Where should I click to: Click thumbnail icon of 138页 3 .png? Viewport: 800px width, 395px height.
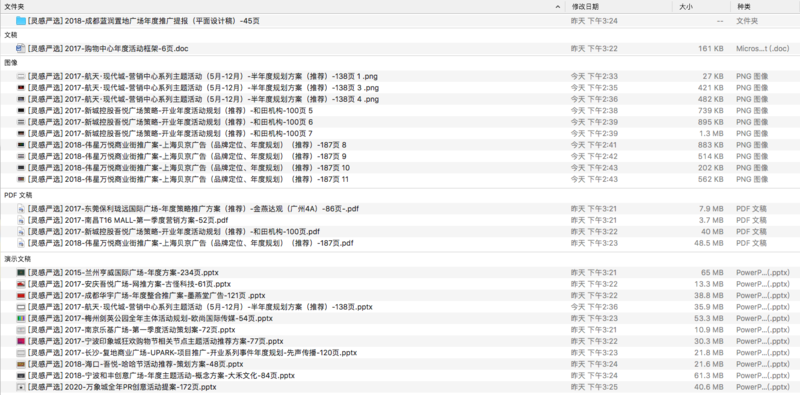(21, 88)
